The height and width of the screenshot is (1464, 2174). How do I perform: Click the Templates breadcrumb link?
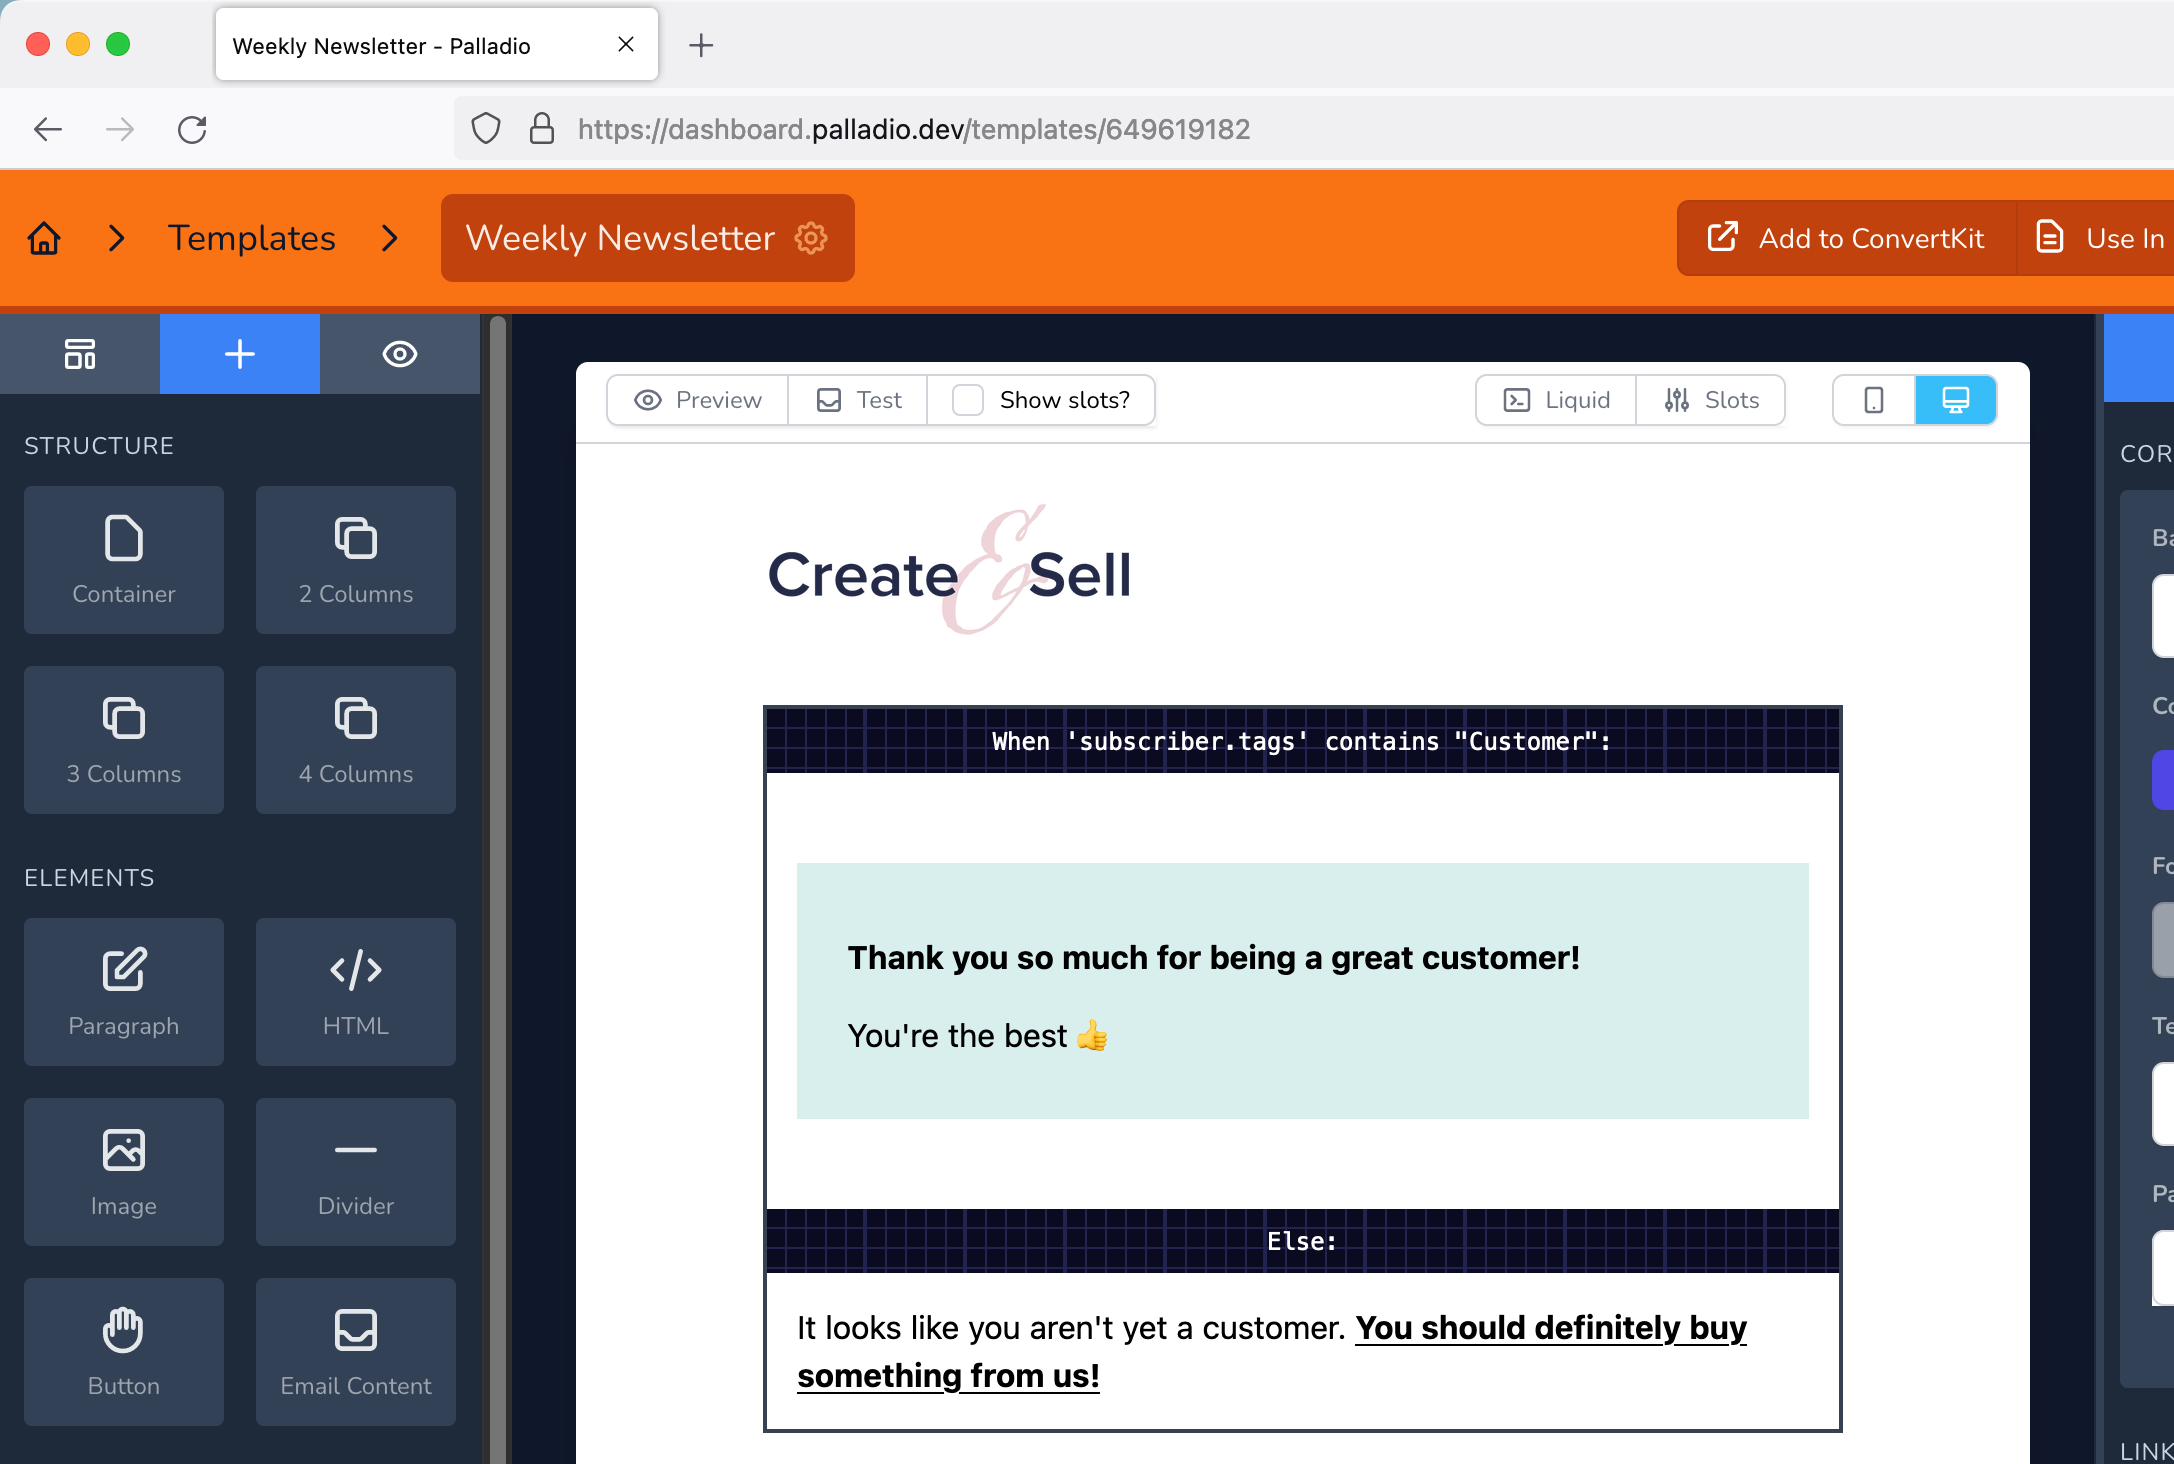click(x=252, y=238)
